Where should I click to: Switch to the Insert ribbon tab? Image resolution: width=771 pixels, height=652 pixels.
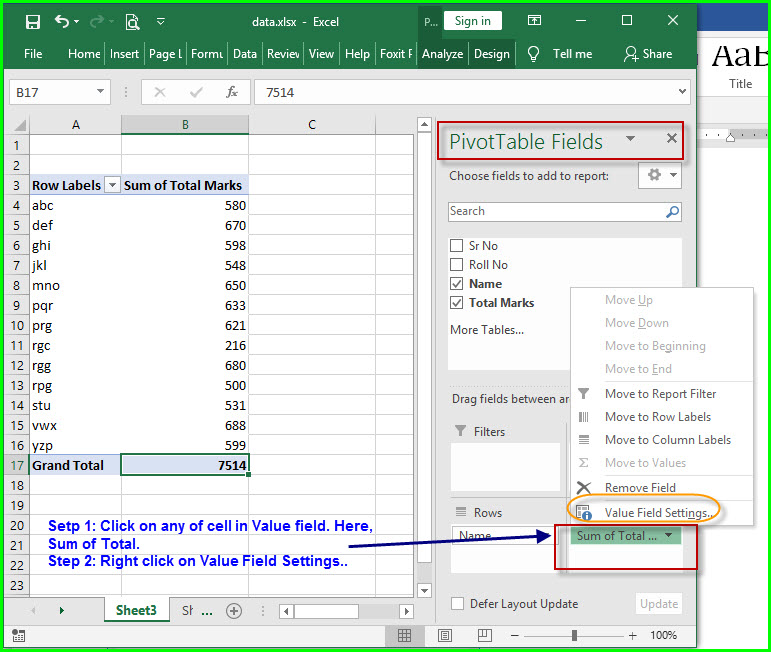[x=124, y=54]
